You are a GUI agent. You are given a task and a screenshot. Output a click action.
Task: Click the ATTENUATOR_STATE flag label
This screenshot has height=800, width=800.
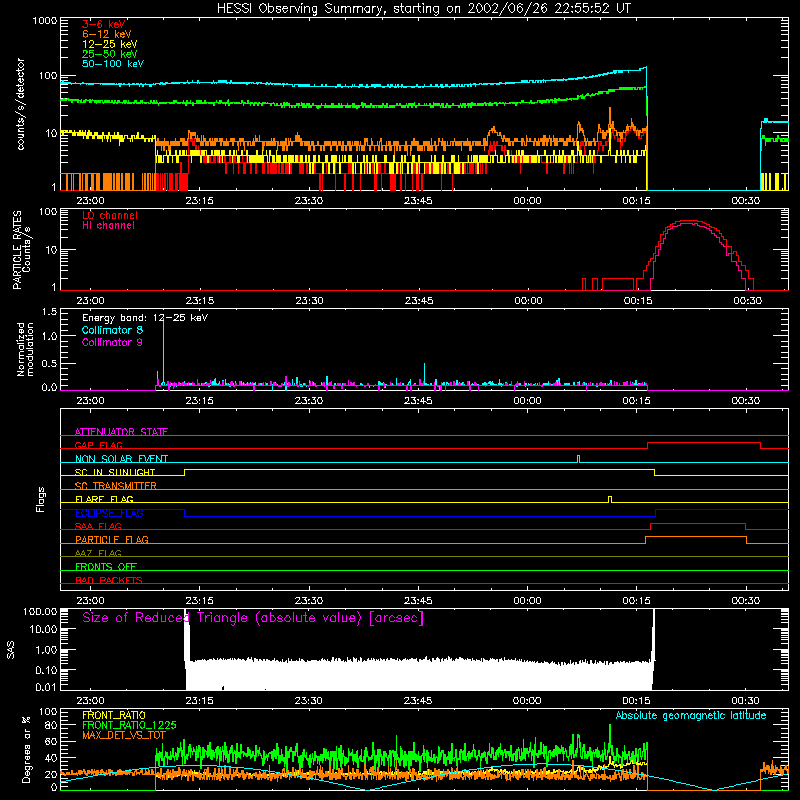(x=121, y=432)
